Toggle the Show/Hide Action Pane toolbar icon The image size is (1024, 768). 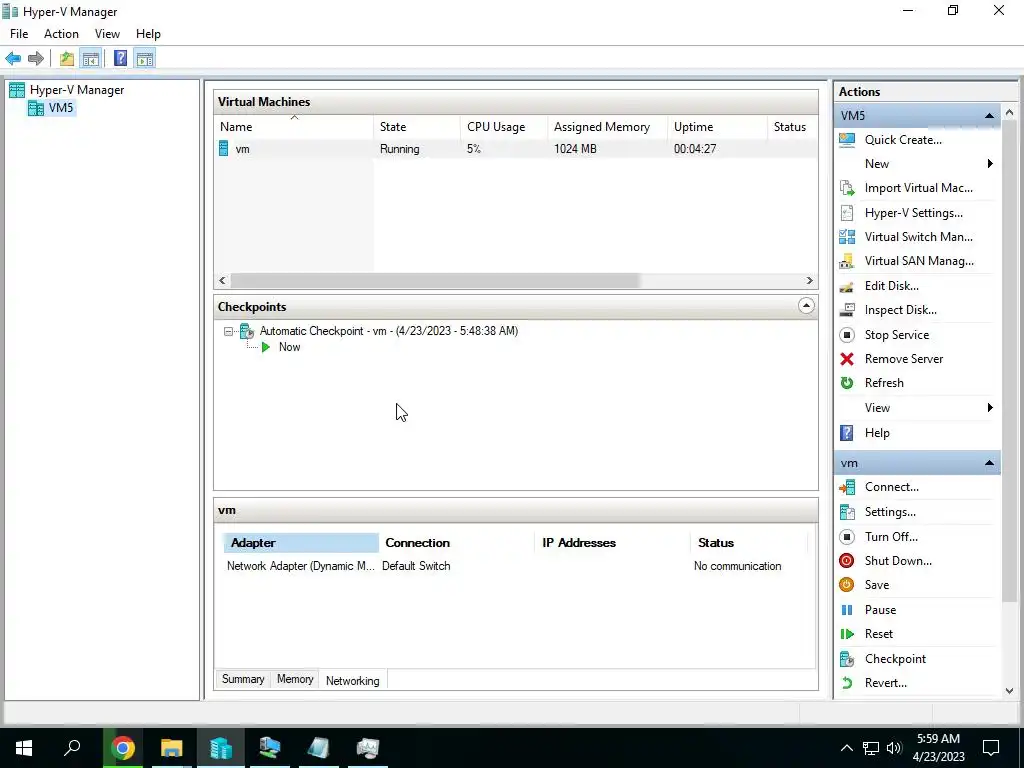tap(145, 59)
